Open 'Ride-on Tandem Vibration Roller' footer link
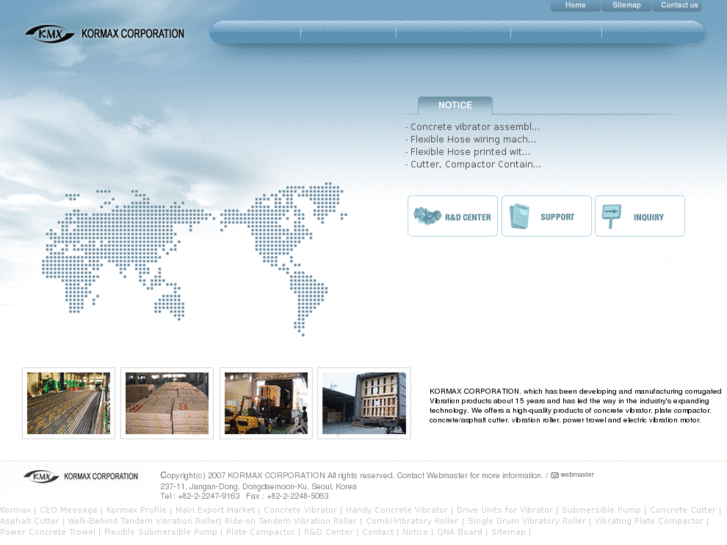This screenshot has height=545, width=727. point(291,521)
